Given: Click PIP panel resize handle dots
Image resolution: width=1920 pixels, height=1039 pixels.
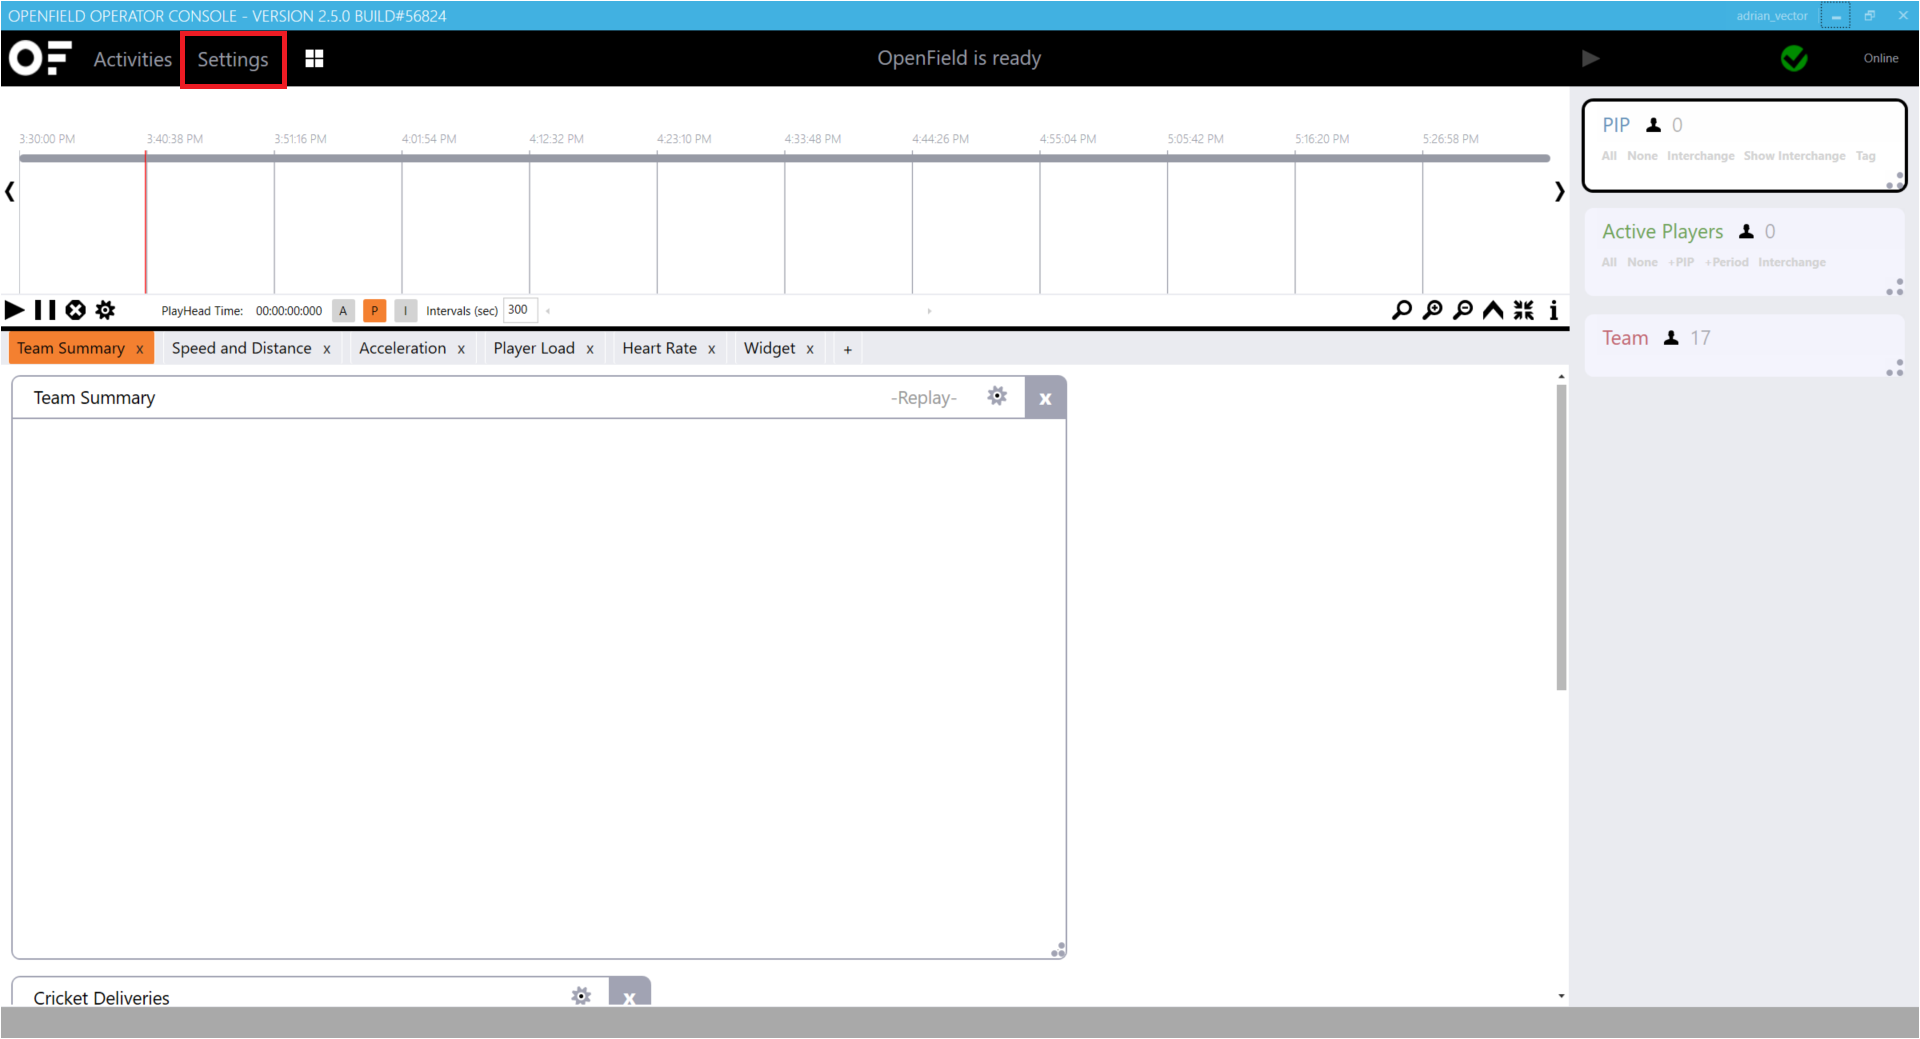Looking at the screenshot, I should pyautogui.click(x=1895, y=181).
